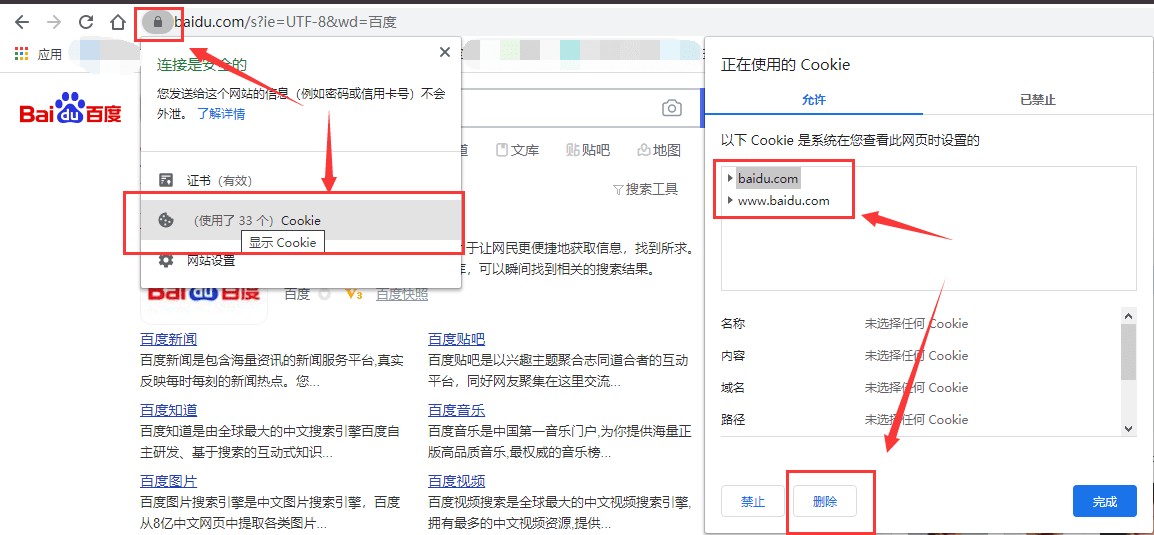The width and height of the screenshot is (1154, 535).
Task: Open the 百度图片 link
Action: [x=169, y=481]
